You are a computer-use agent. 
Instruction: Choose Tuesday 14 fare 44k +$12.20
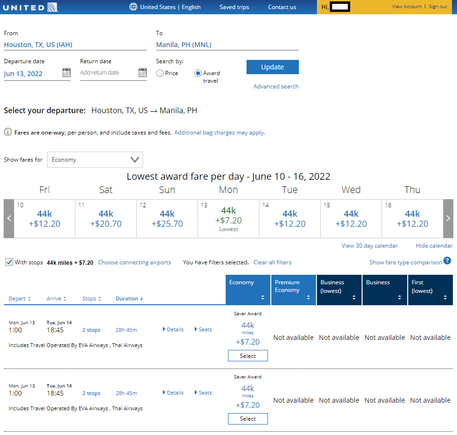(x=290, y=219)
